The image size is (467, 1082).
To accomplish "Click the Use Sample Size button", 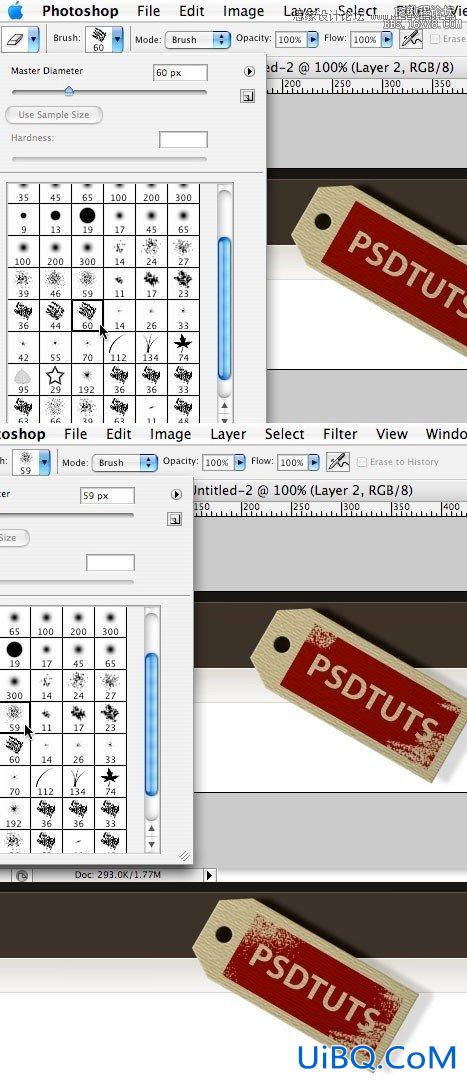I will (54, 115).
